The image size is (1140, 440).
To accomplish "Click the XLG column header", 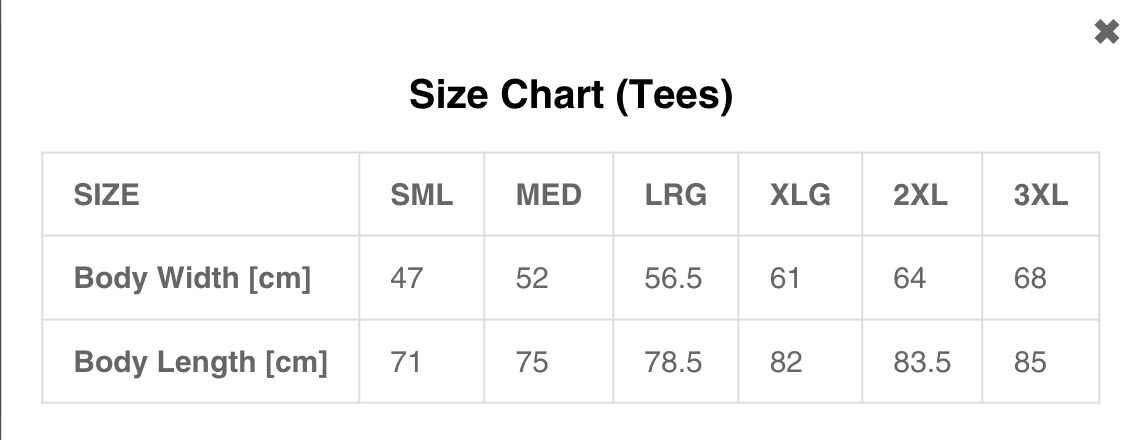I will (x=800, y=195).
